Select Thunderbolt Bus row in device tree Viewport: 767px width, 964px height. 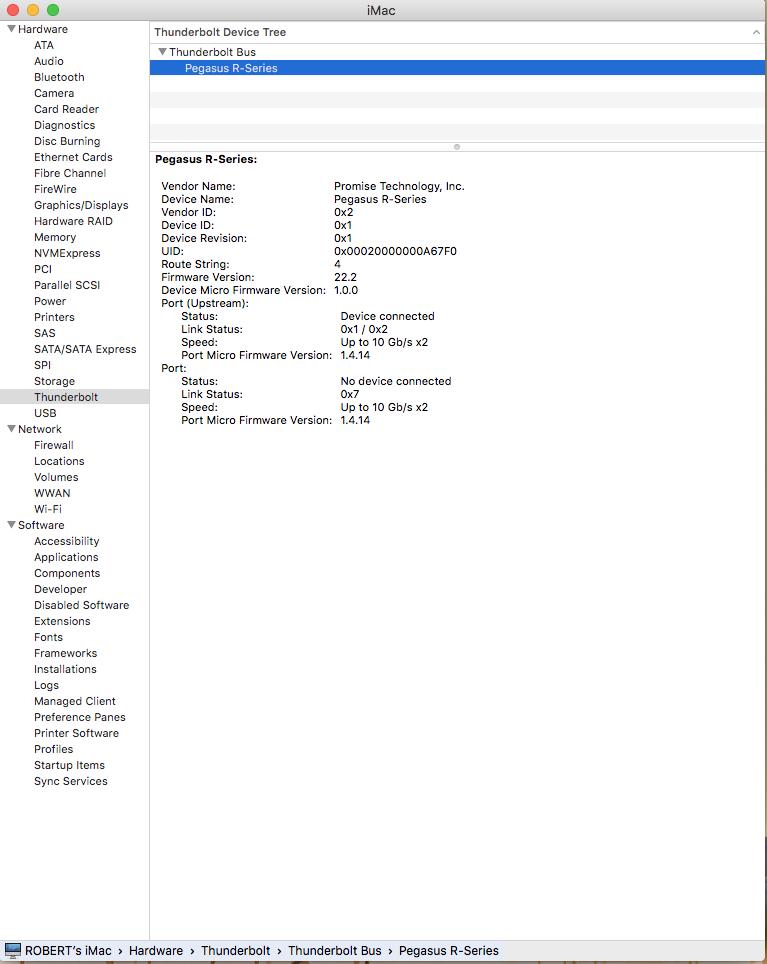pyautogui.click(x=457, y=52)
